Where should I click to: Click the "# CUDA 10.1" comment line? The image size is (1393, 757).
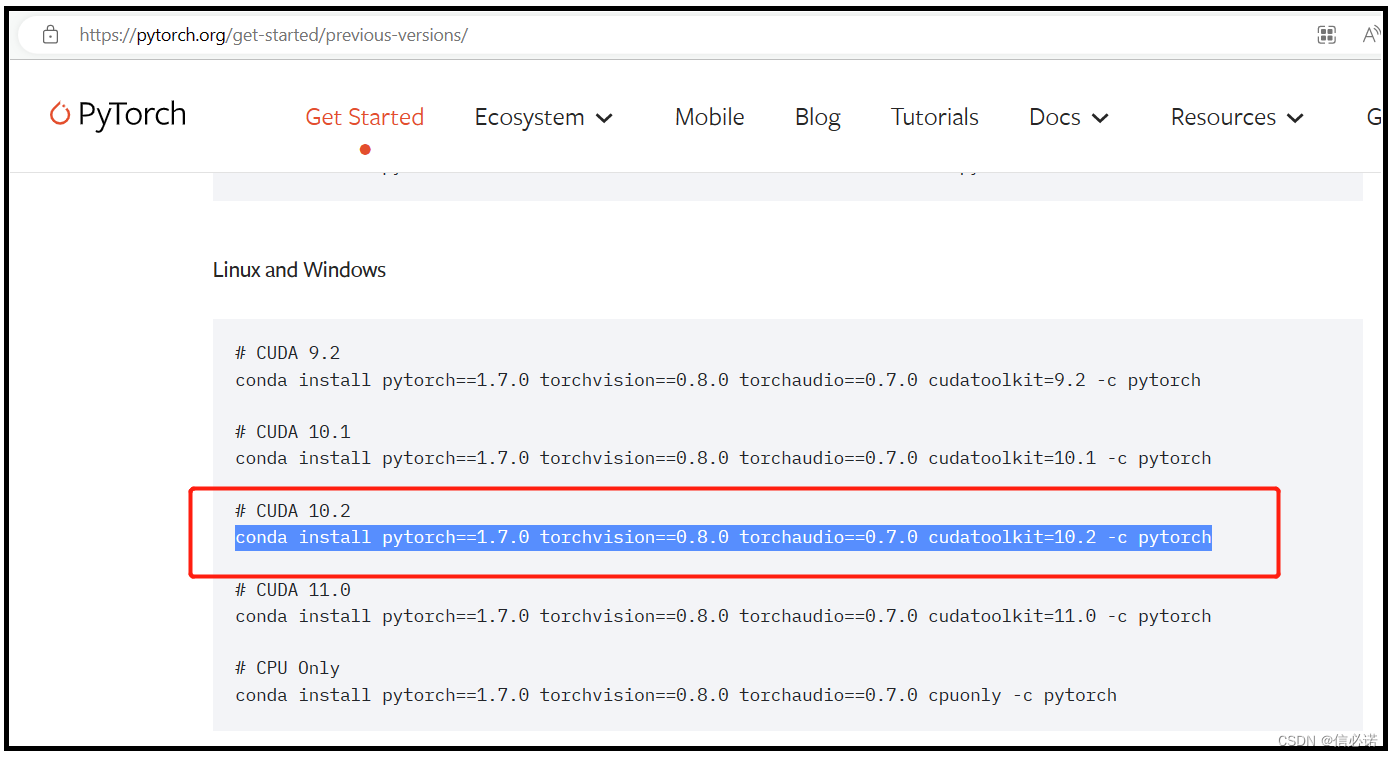[293, 432]
